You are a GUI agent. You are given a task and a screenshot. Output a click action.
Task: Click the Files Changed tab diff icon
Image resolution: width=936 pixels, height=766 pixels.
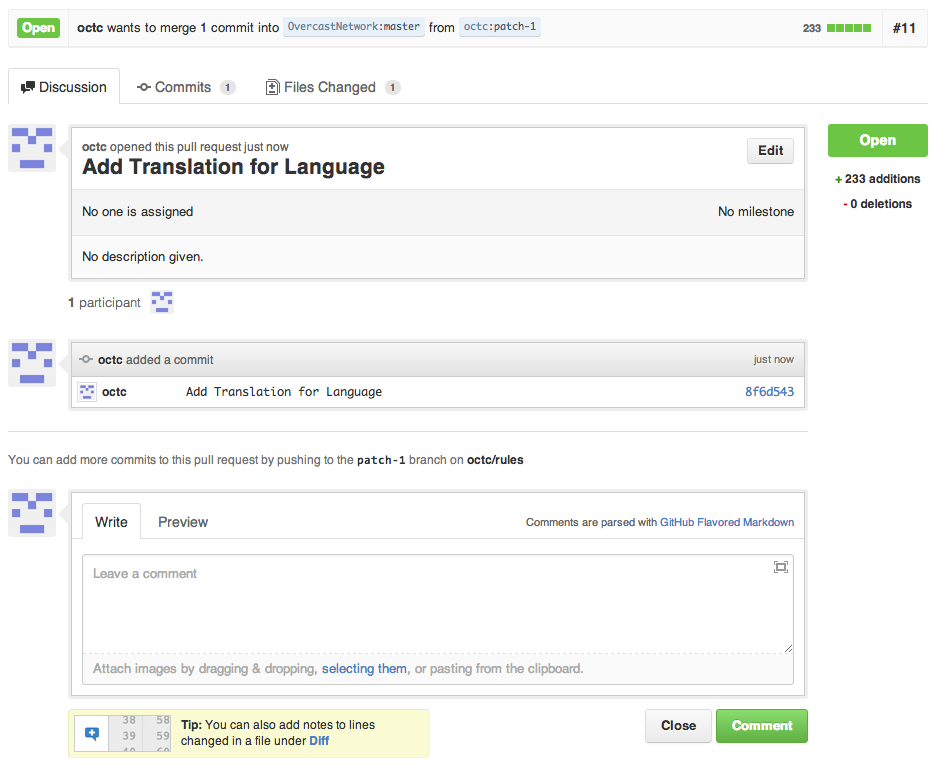[272, 87]
